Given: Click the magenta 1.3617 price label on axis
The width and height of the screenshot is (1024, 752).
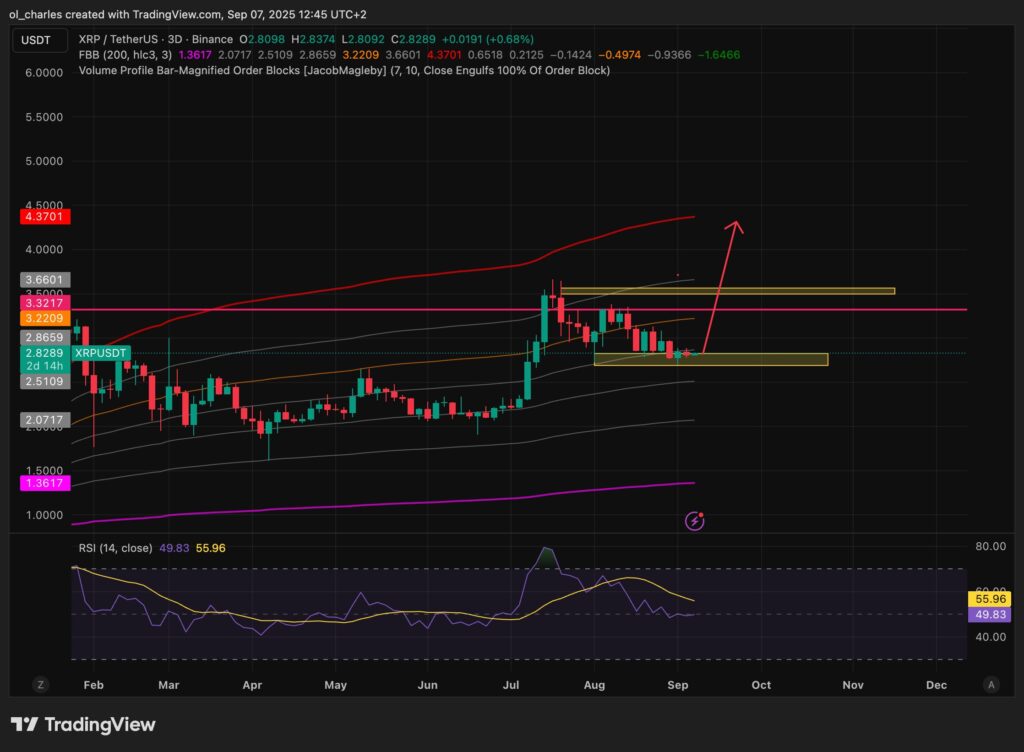Looking at the screenshot, I should (43, 483).
